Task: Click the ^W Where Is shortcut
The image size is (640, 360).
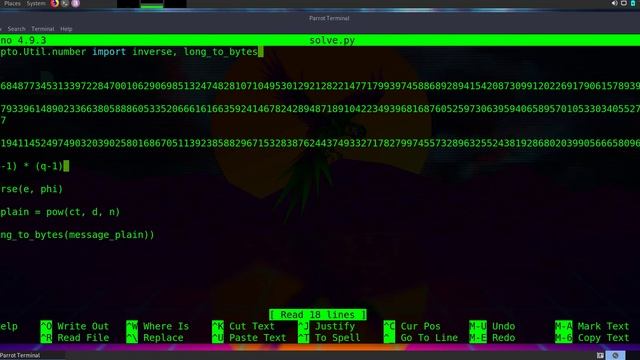Action: 158,326
